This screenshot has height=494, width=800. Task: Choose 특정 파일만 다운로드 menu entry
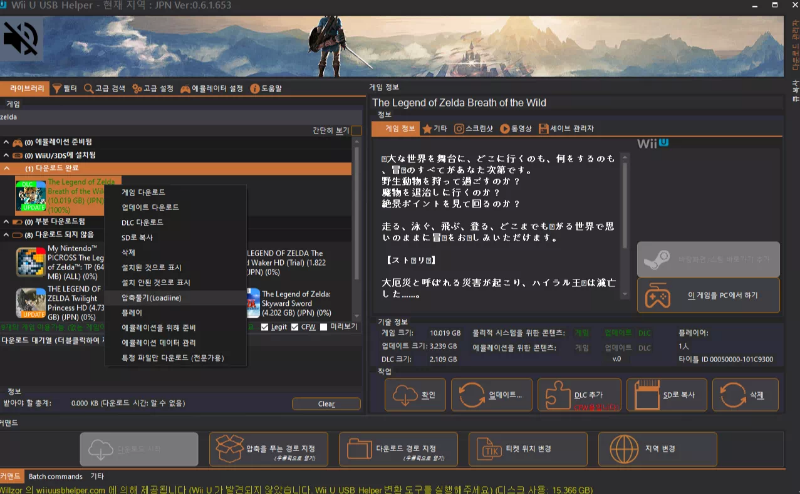click(x=176, y=358)
